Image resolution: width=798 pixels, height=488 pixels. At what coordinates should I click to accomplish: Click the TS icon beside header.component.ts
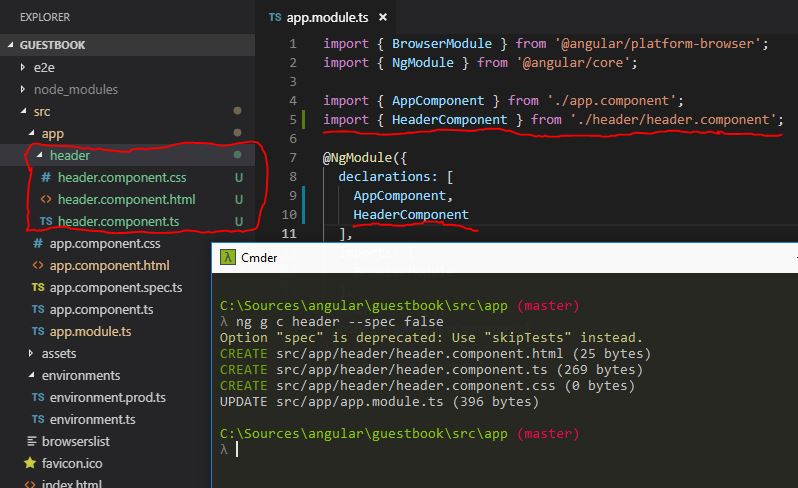[x=46, y=221]
